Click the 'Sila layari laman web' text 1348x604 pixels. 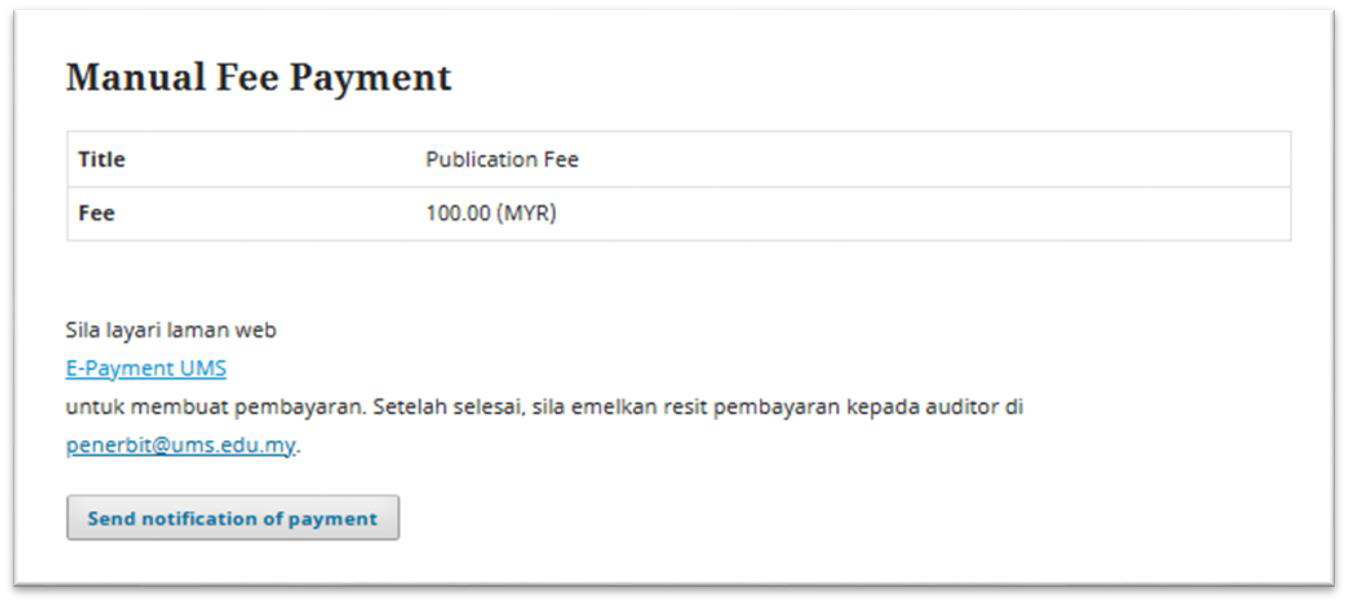point(171,330)
